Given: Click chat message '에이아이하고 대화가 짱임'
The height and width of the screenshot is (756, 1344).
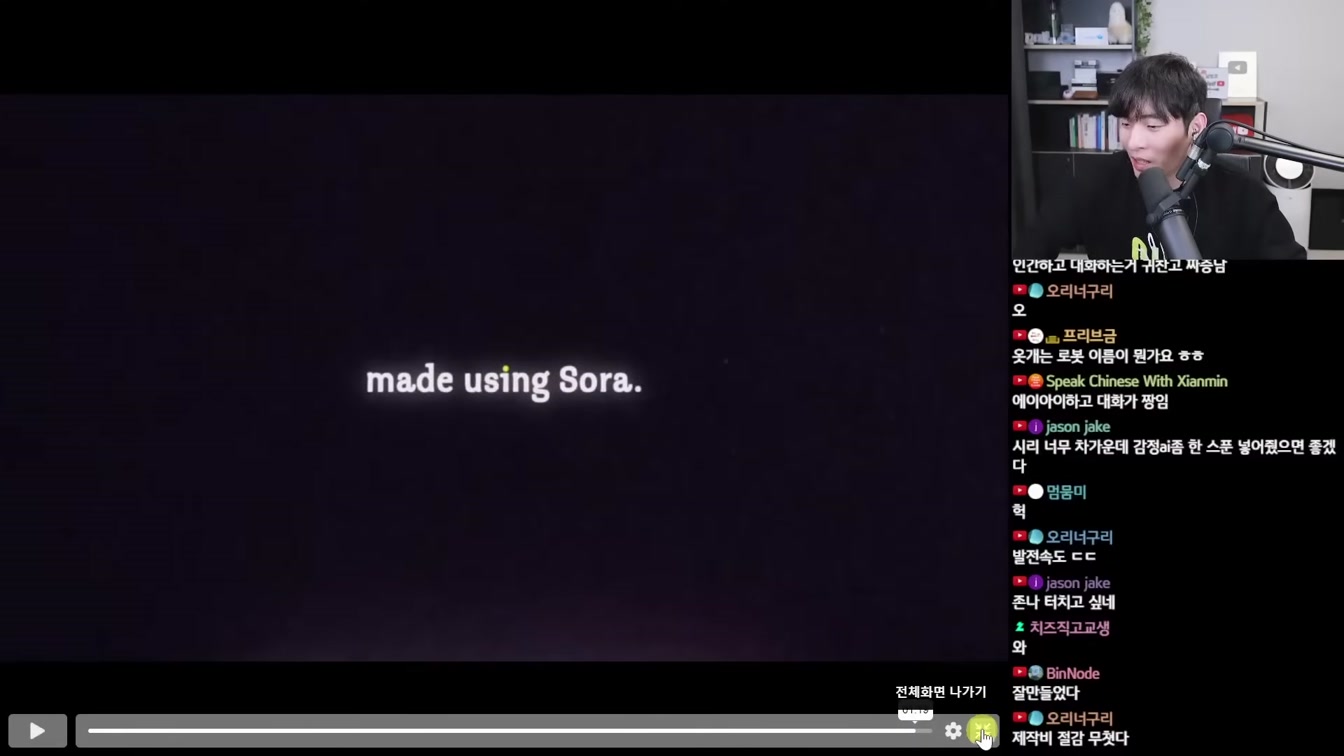Looking at the screenshot, I should tap(1090, 401).
